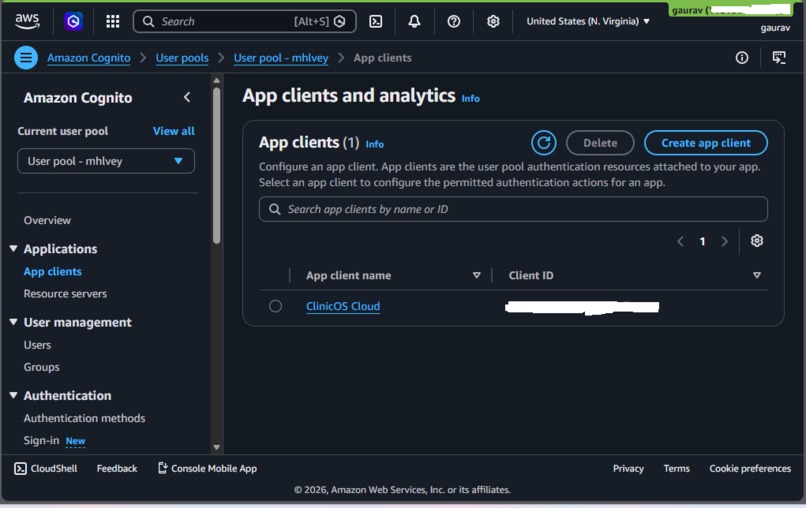Screen dimensions: 806x508
Task: Click the CloudShell footer icon
Action: (20, 468)
